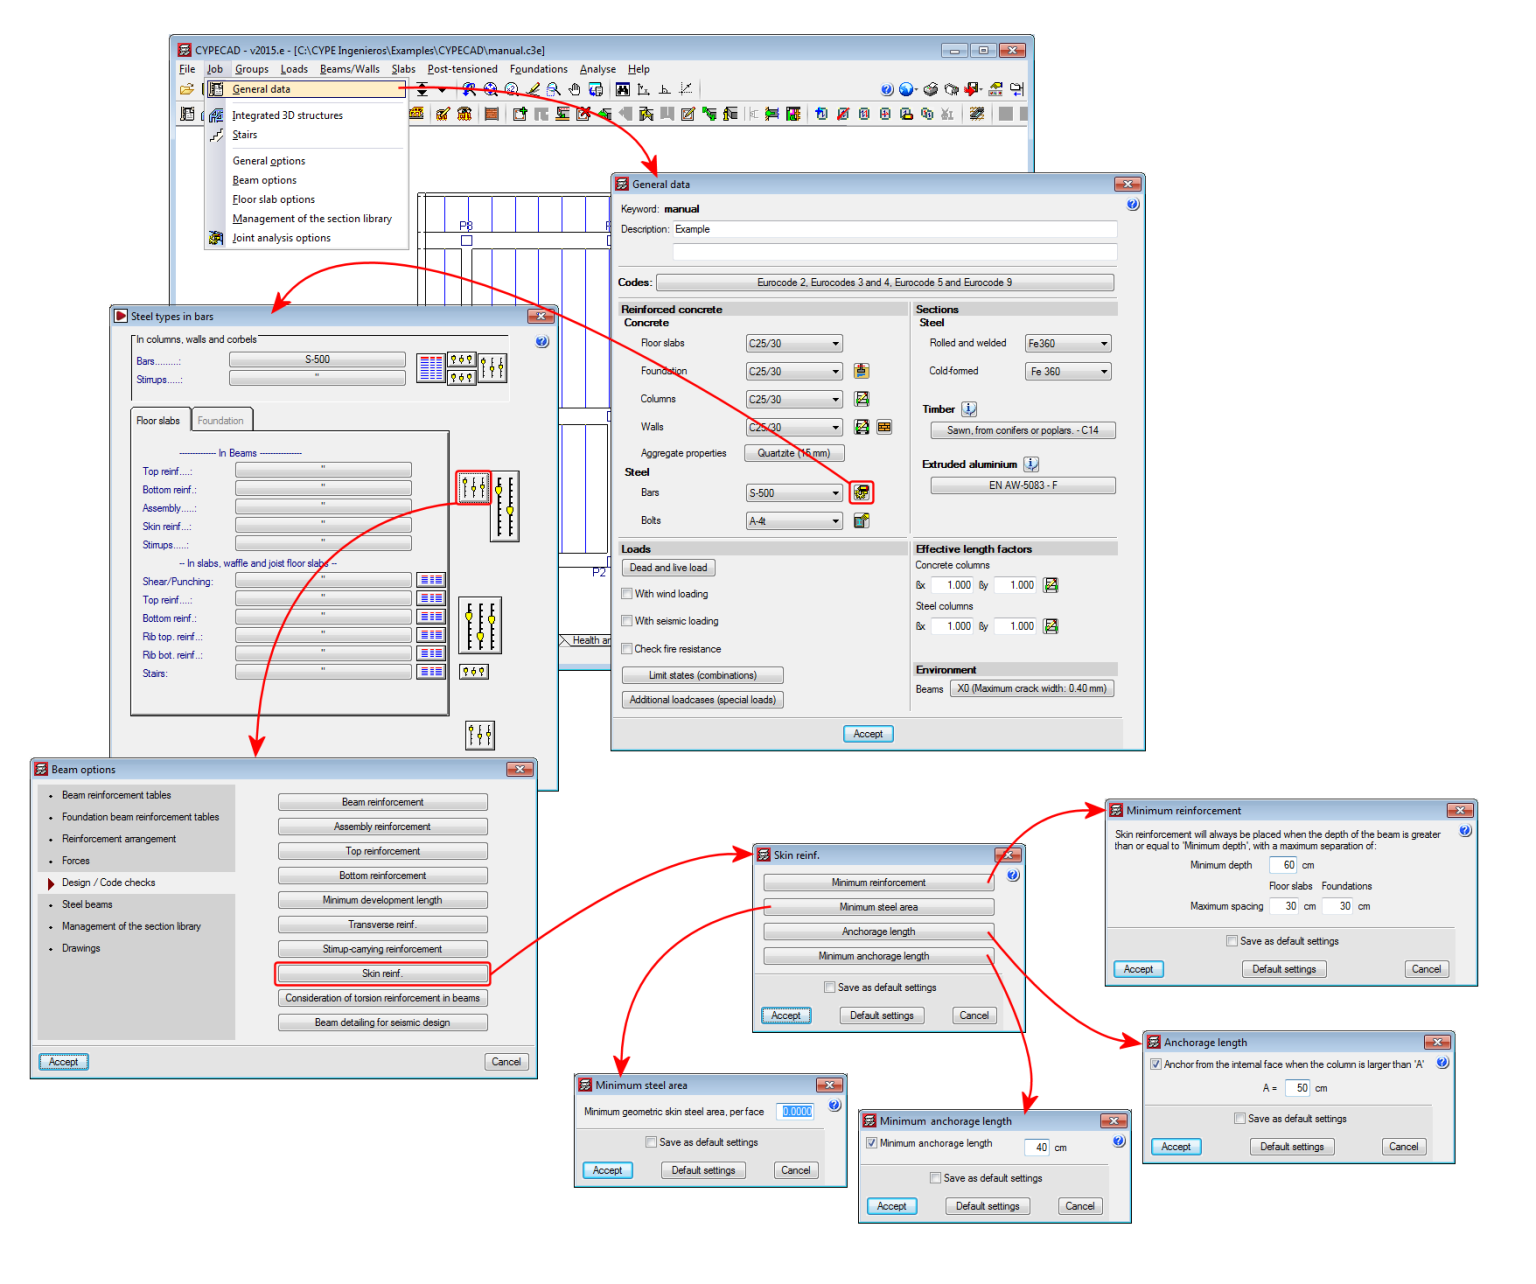Open the Shear/Punching reinforcement table icon
Screen dimensions: 1536x1284
coord(431,581)
